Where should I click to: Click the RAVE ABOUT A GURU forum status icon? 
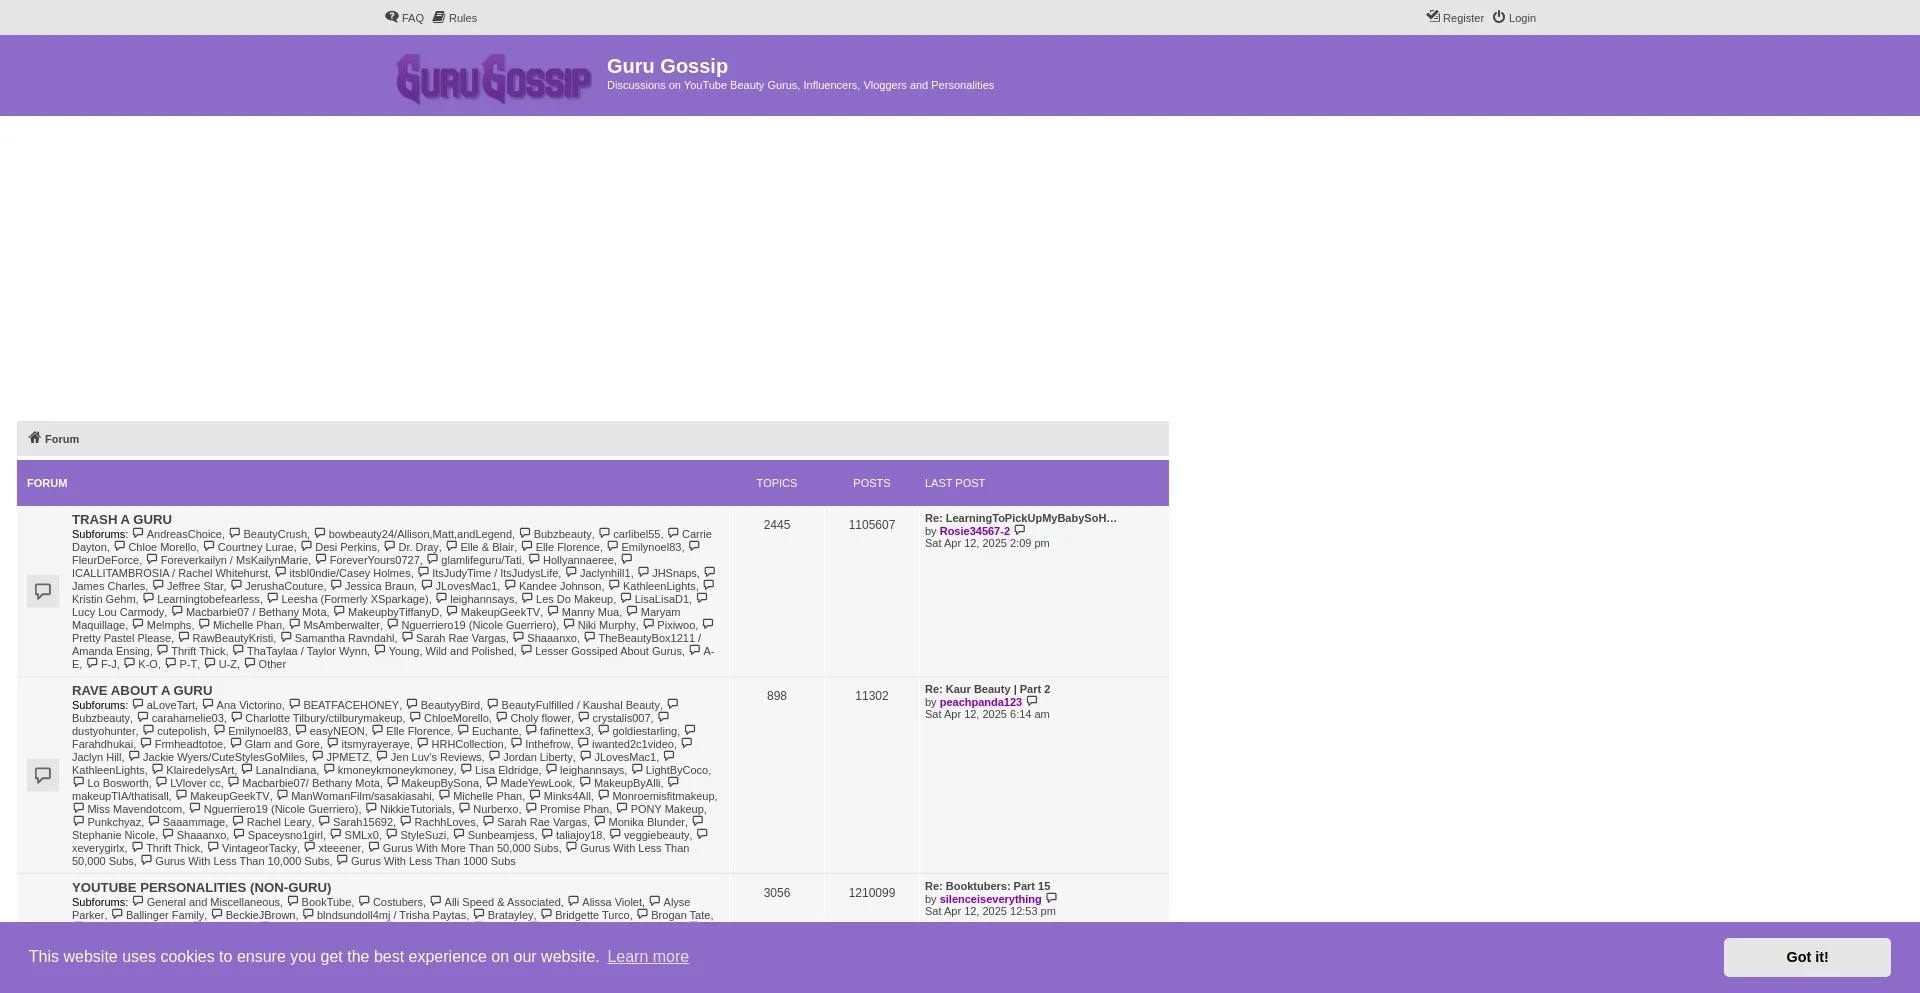click(x=43, y=775)
